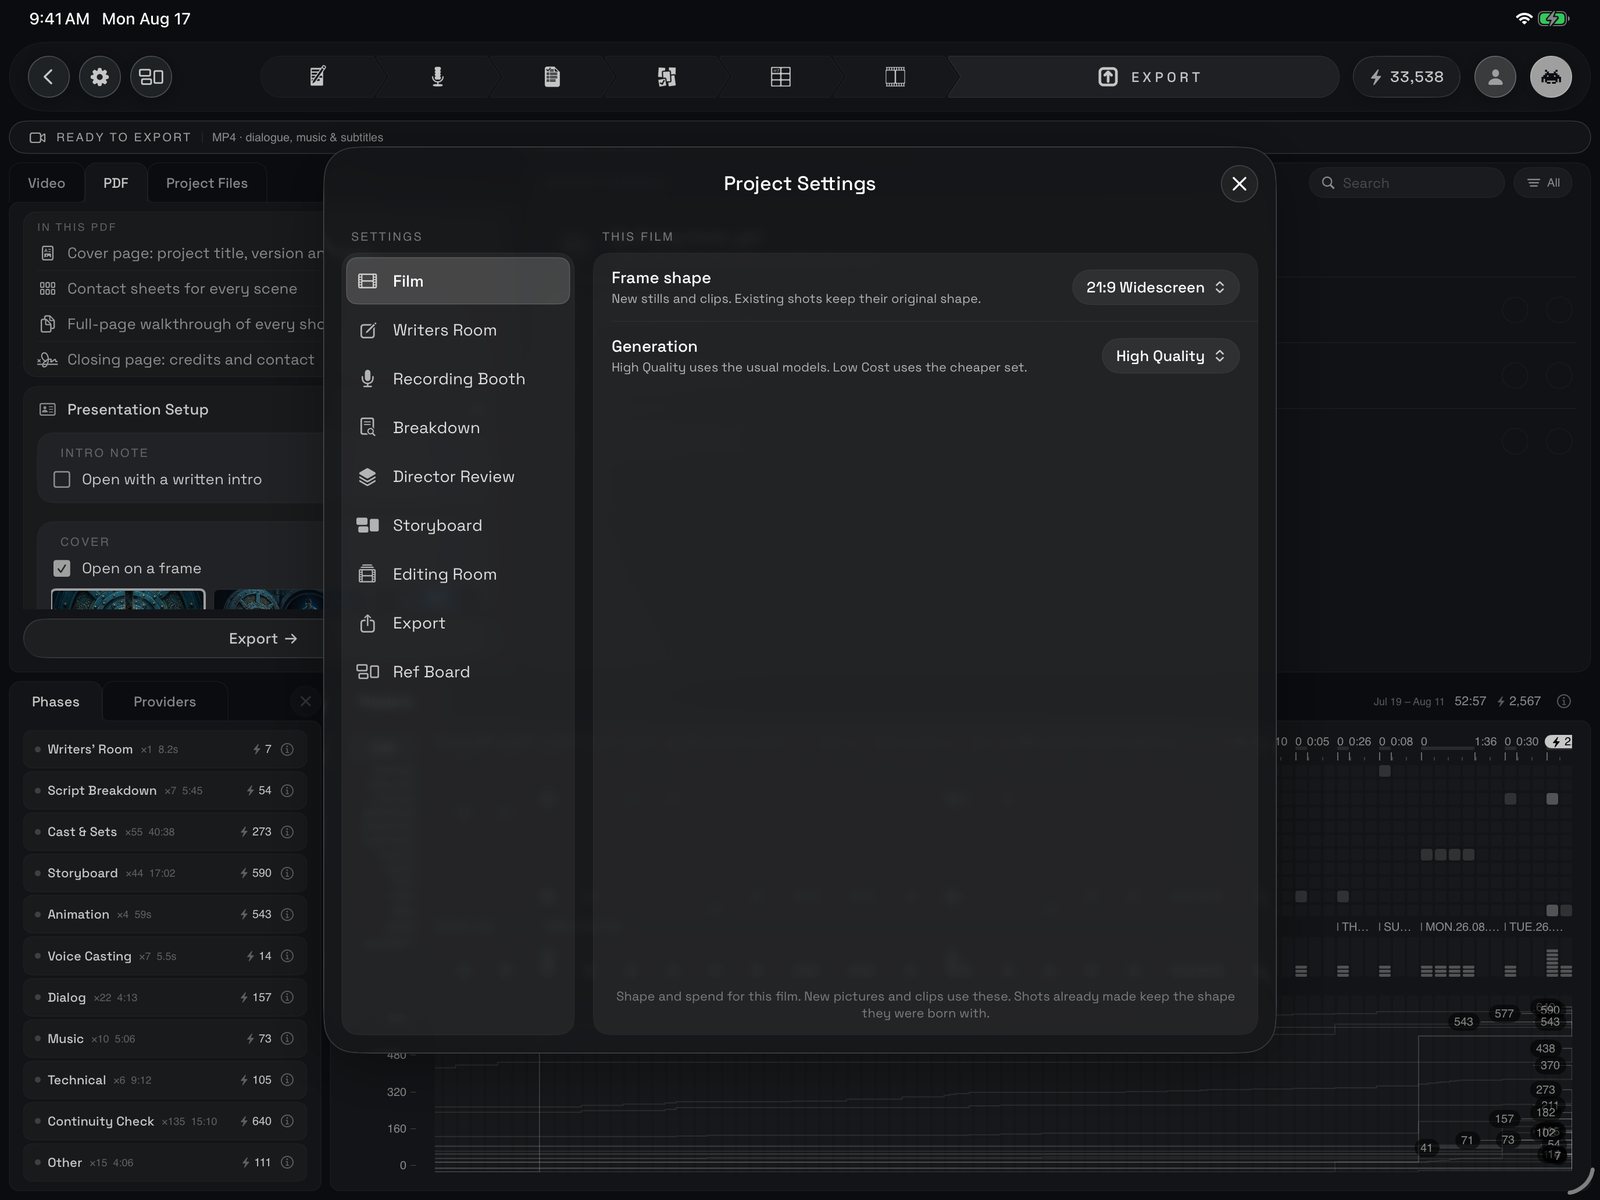
Task: Open the microphone recording stage icon
Action: point(437,77)
